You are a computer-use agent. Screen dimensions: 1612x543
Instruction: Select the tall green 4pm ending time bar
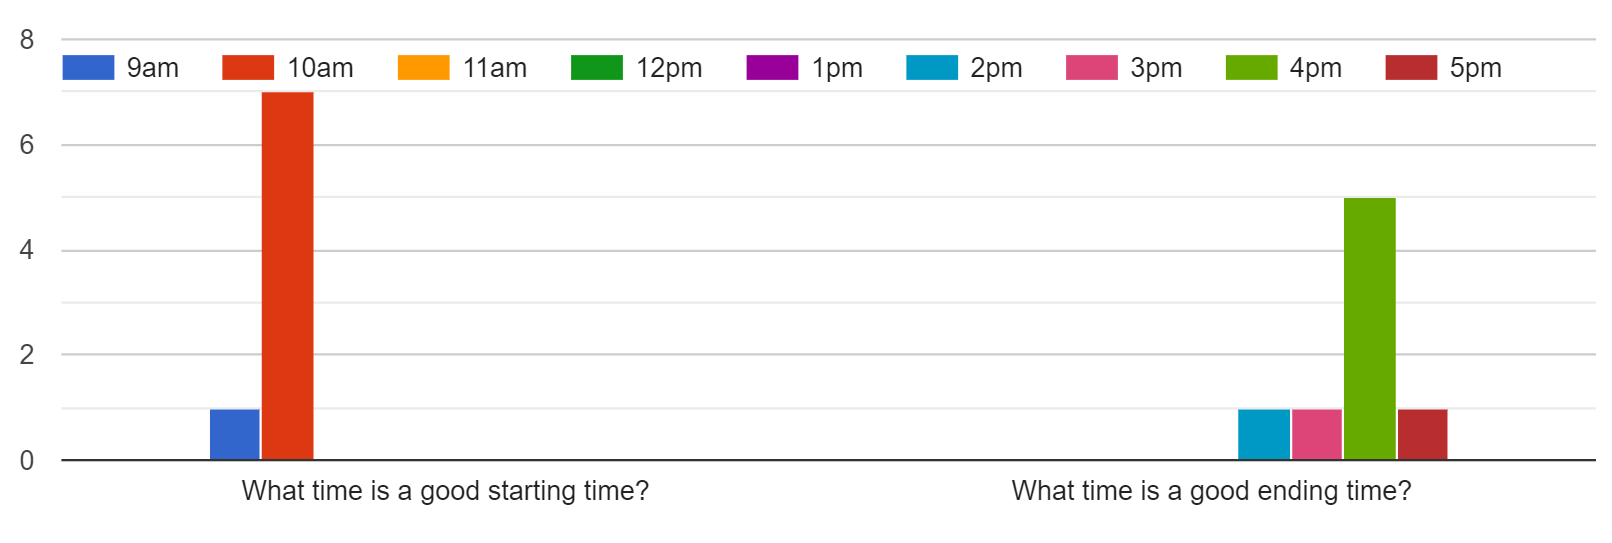[x=1369, y=328]
